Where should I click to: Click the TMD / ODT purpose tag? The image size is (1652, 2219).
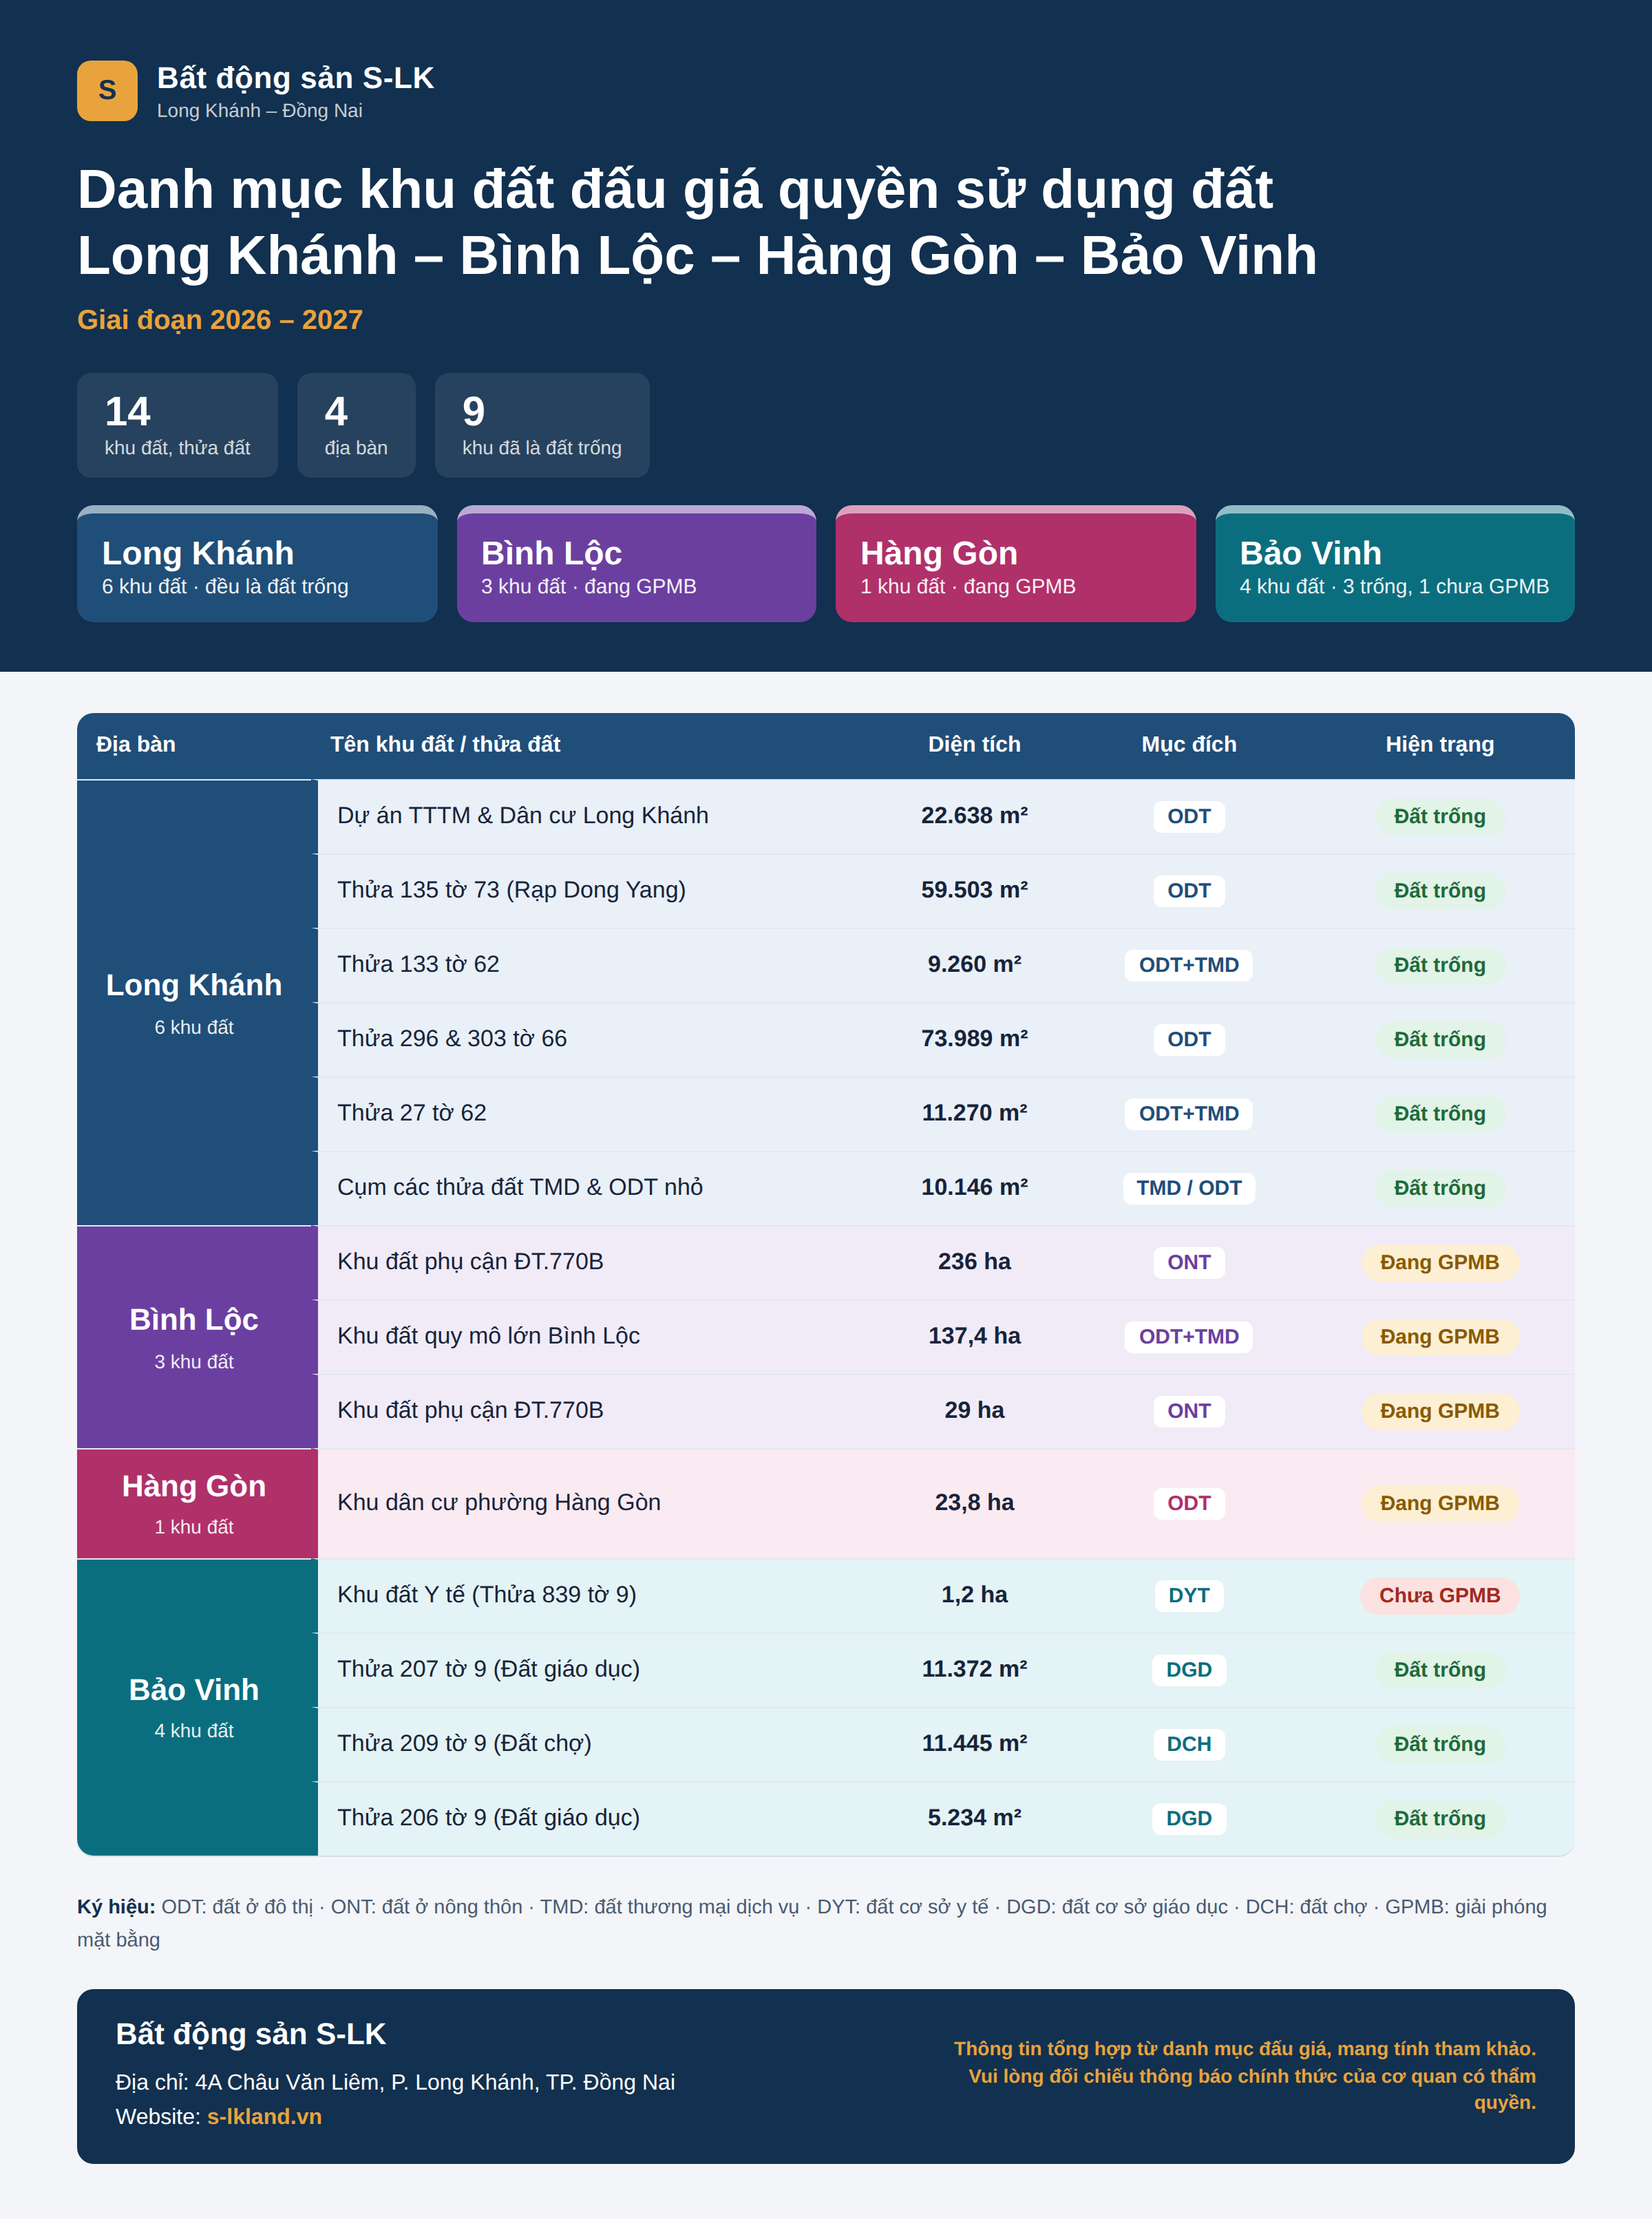(x=1188, y=1188)
